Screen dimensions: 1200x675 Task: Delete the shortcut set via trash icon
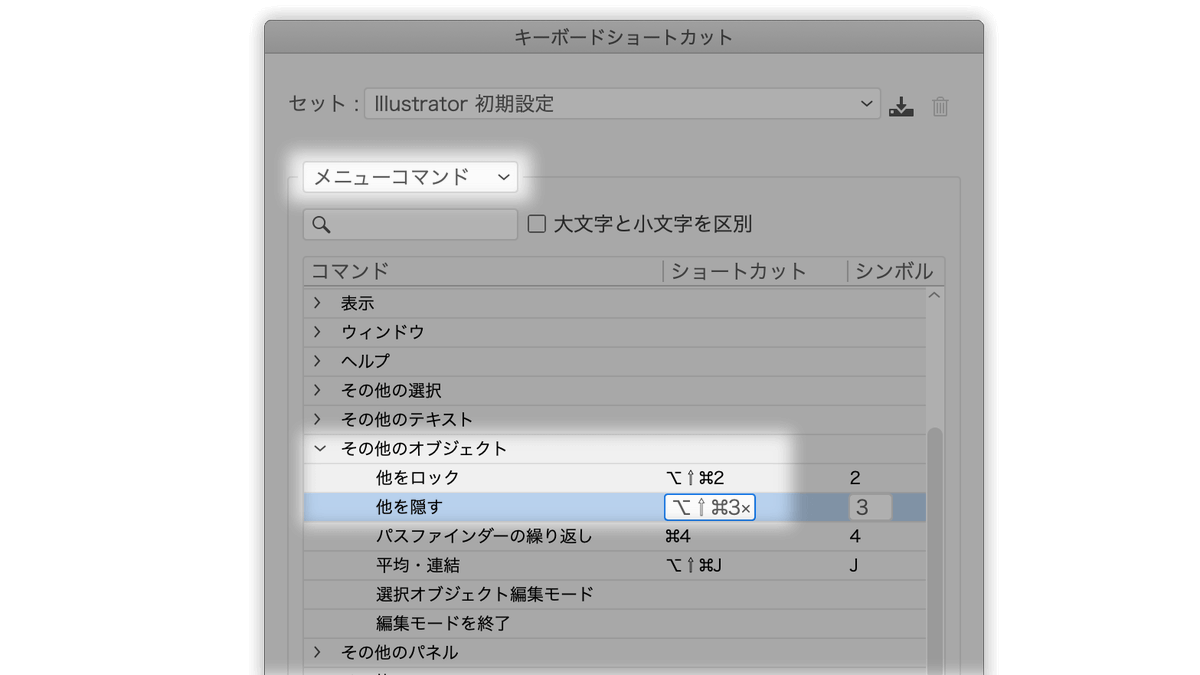click(x=939, y=104)
